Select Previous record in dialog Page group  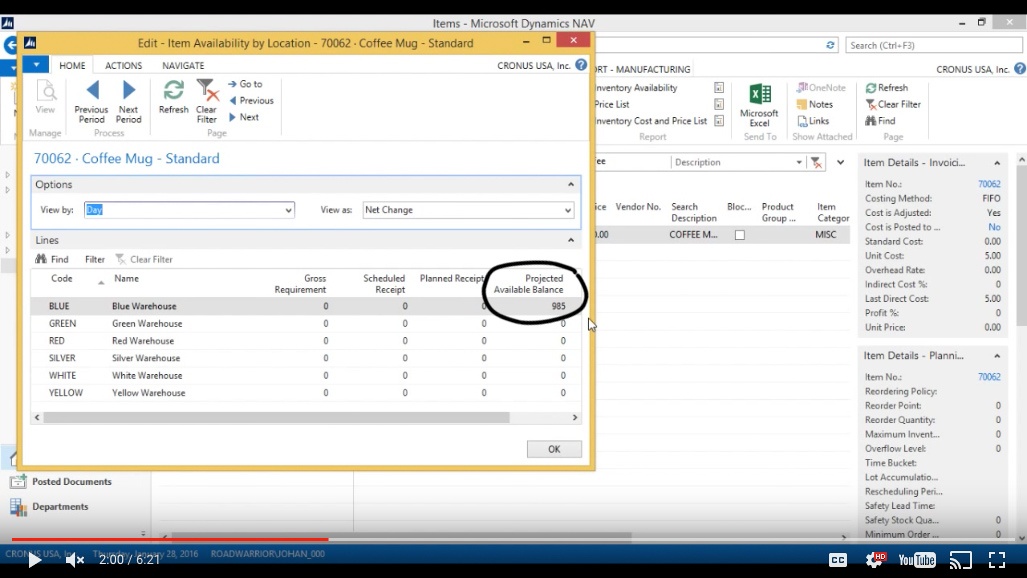[251, 100]
